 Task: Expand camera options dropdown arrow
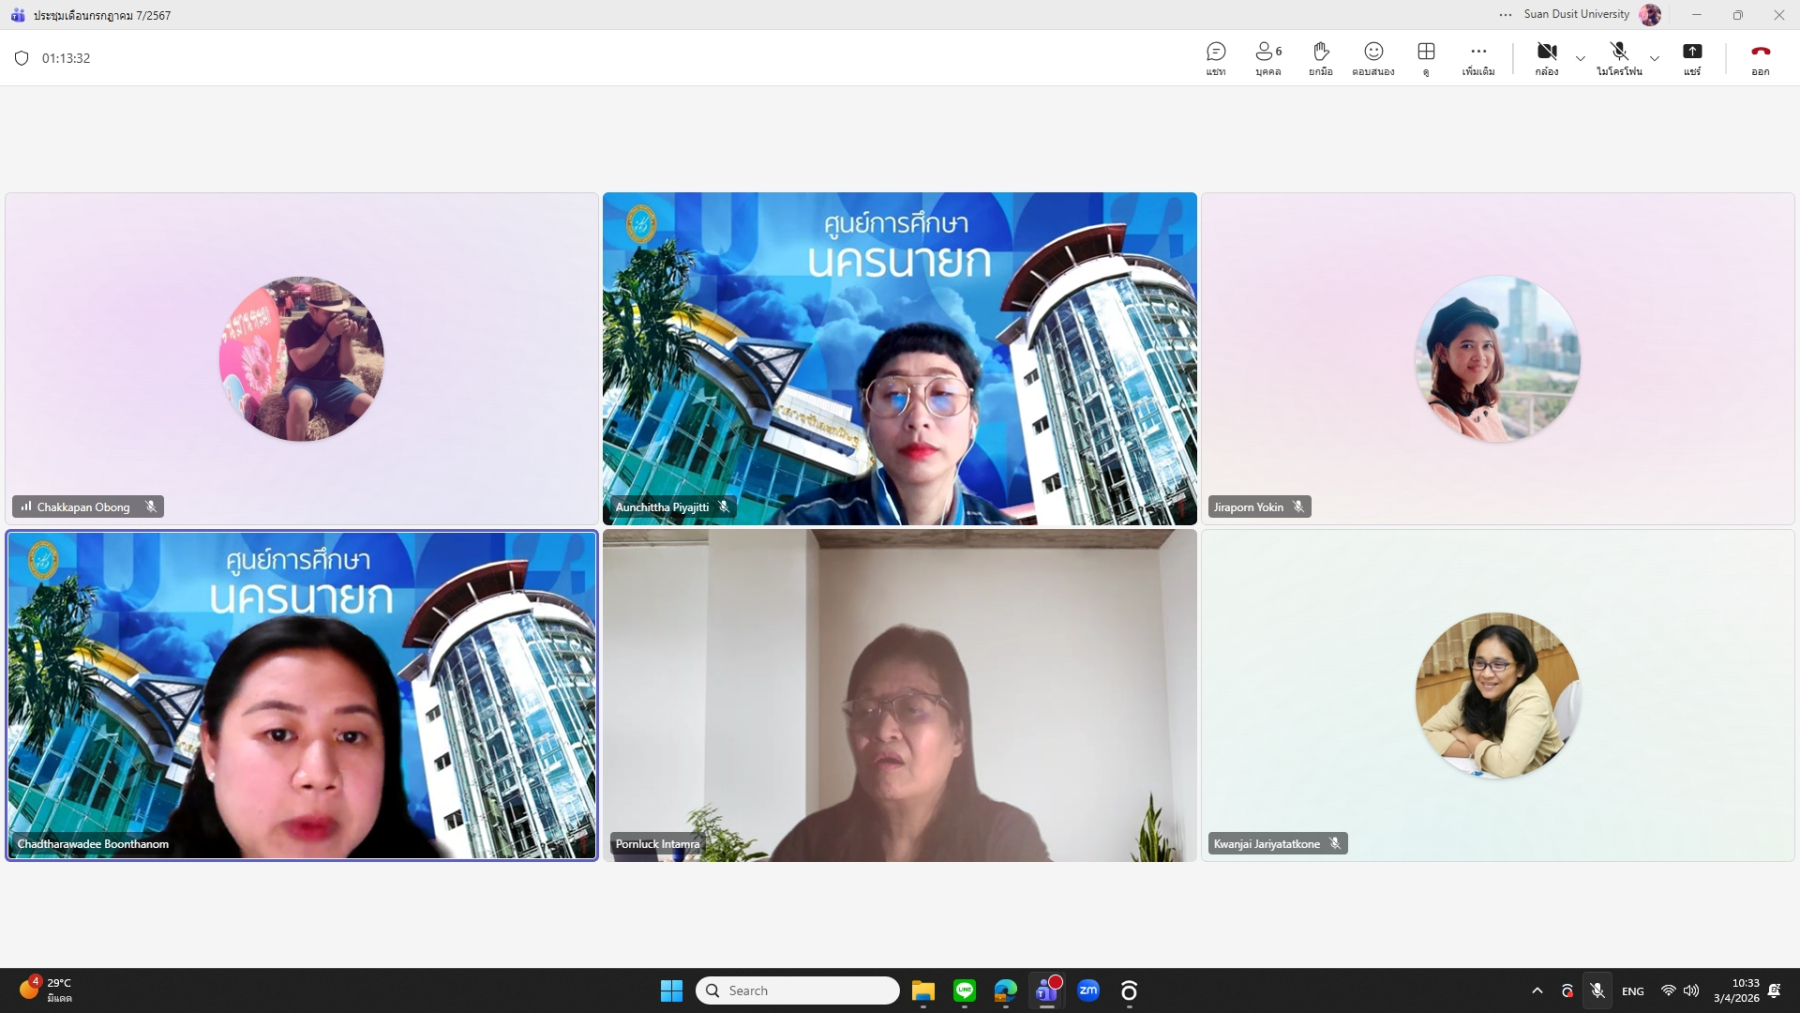pyautogui.click(x=1580, y=58)
